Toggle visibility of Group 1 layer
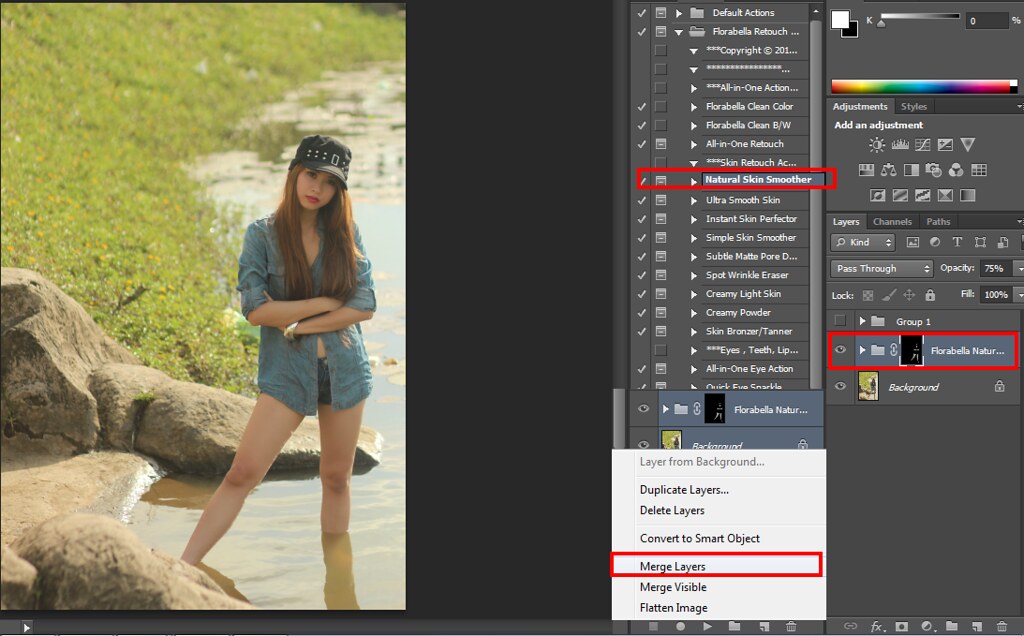Viewport: 1024px width, 636px height. (840, 321)
